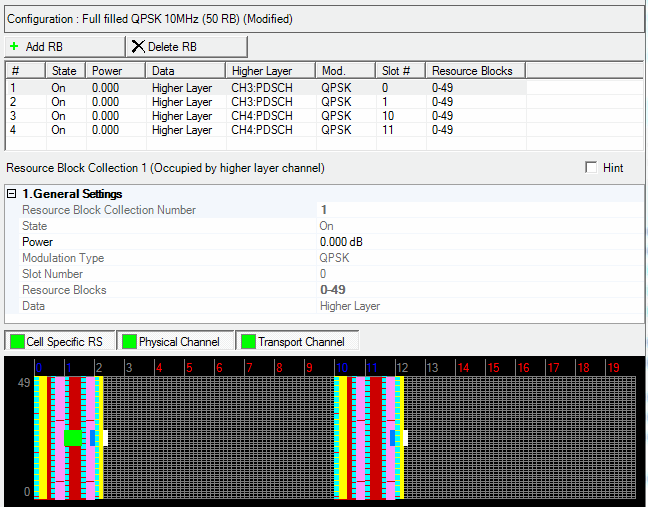Viewport: 648px width, 507px height.
Task: Click the Resource Blocks column header
Action: tap(474, 71)
